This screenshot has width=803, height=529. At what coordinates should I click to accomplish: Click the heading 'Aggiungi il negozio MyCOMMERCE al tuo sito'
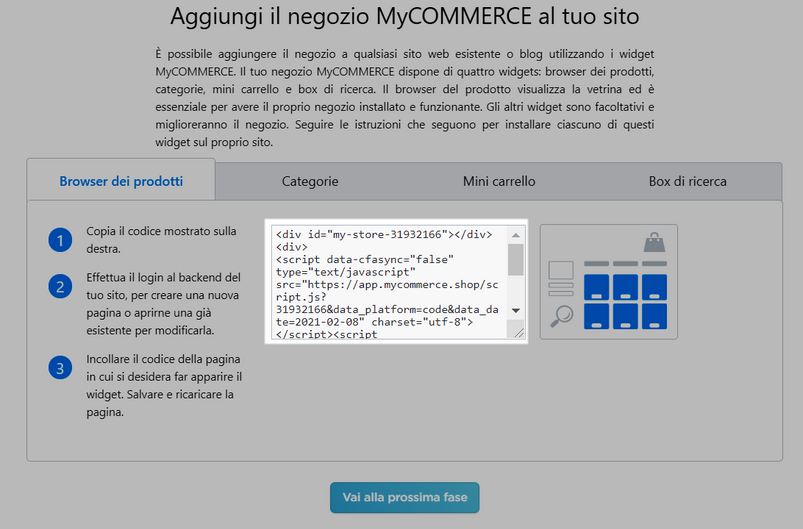[405, 16]
